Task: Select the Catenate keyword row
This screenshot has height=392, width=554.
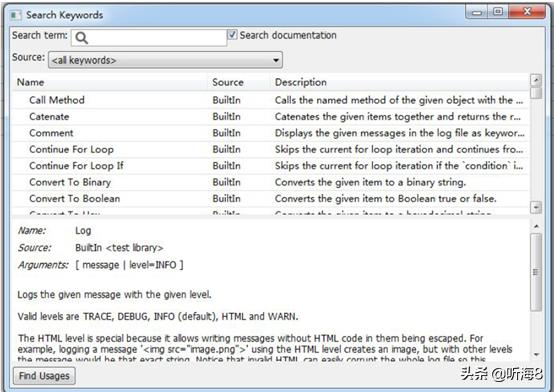Action: tap(270, 117)
